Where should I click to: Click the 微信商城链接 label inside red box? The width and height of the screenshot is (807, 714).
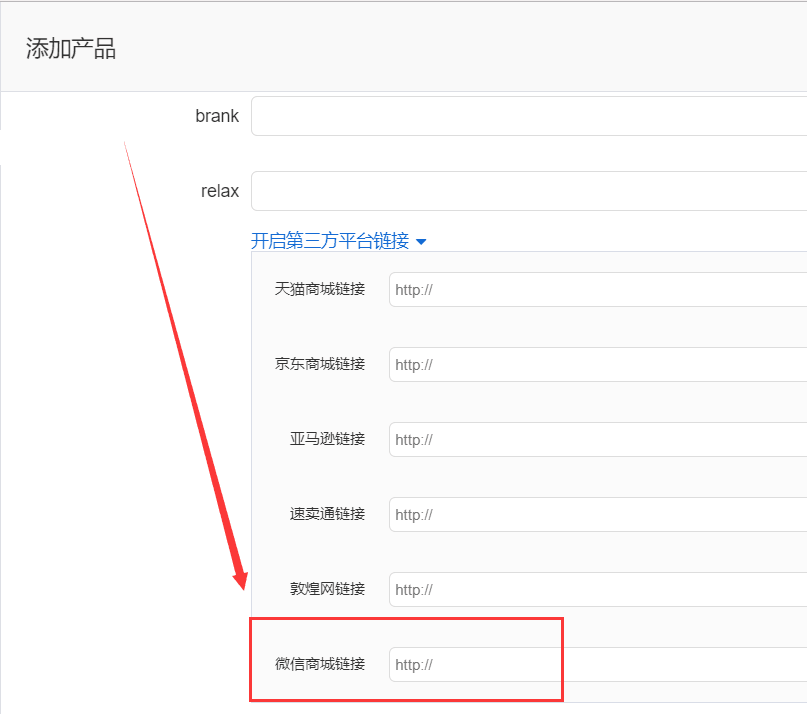(x=317, y=664)
